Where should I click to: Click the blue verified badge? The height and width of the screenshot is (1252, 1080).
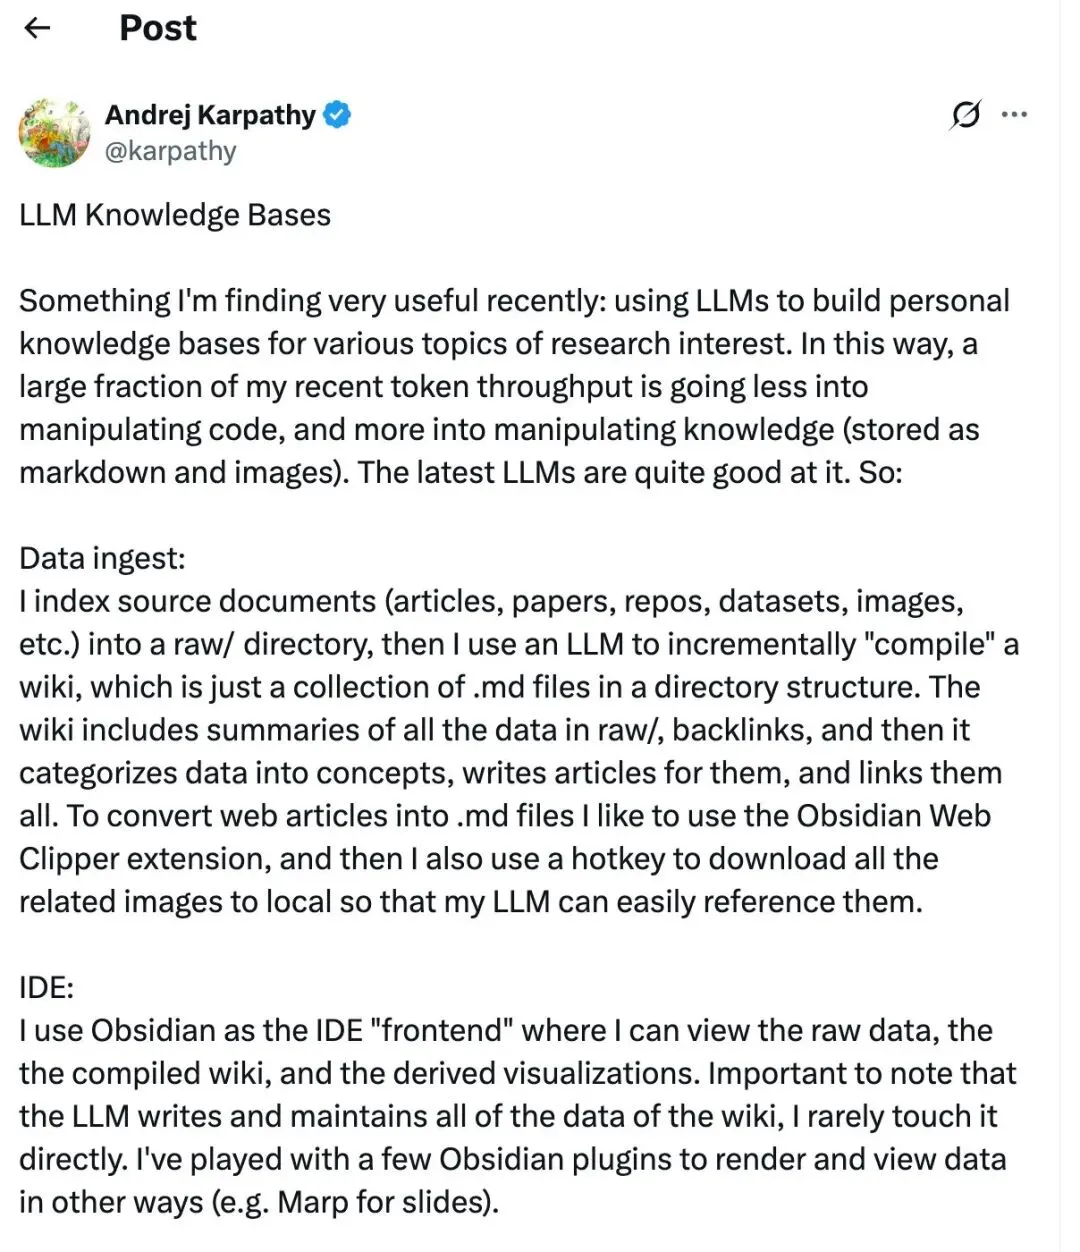click(x=337, y=115)
